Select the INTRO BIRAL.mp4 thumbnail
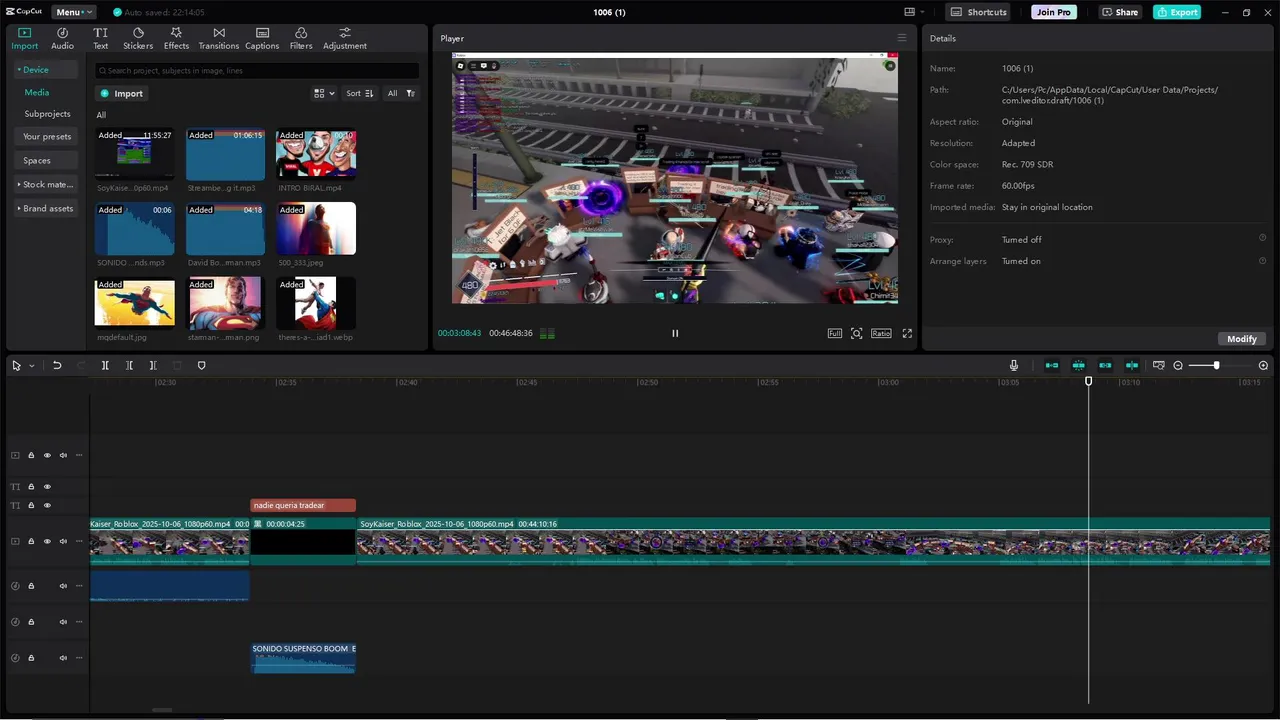The height and width of the screenshot is (720, 1280). point(316,154)
